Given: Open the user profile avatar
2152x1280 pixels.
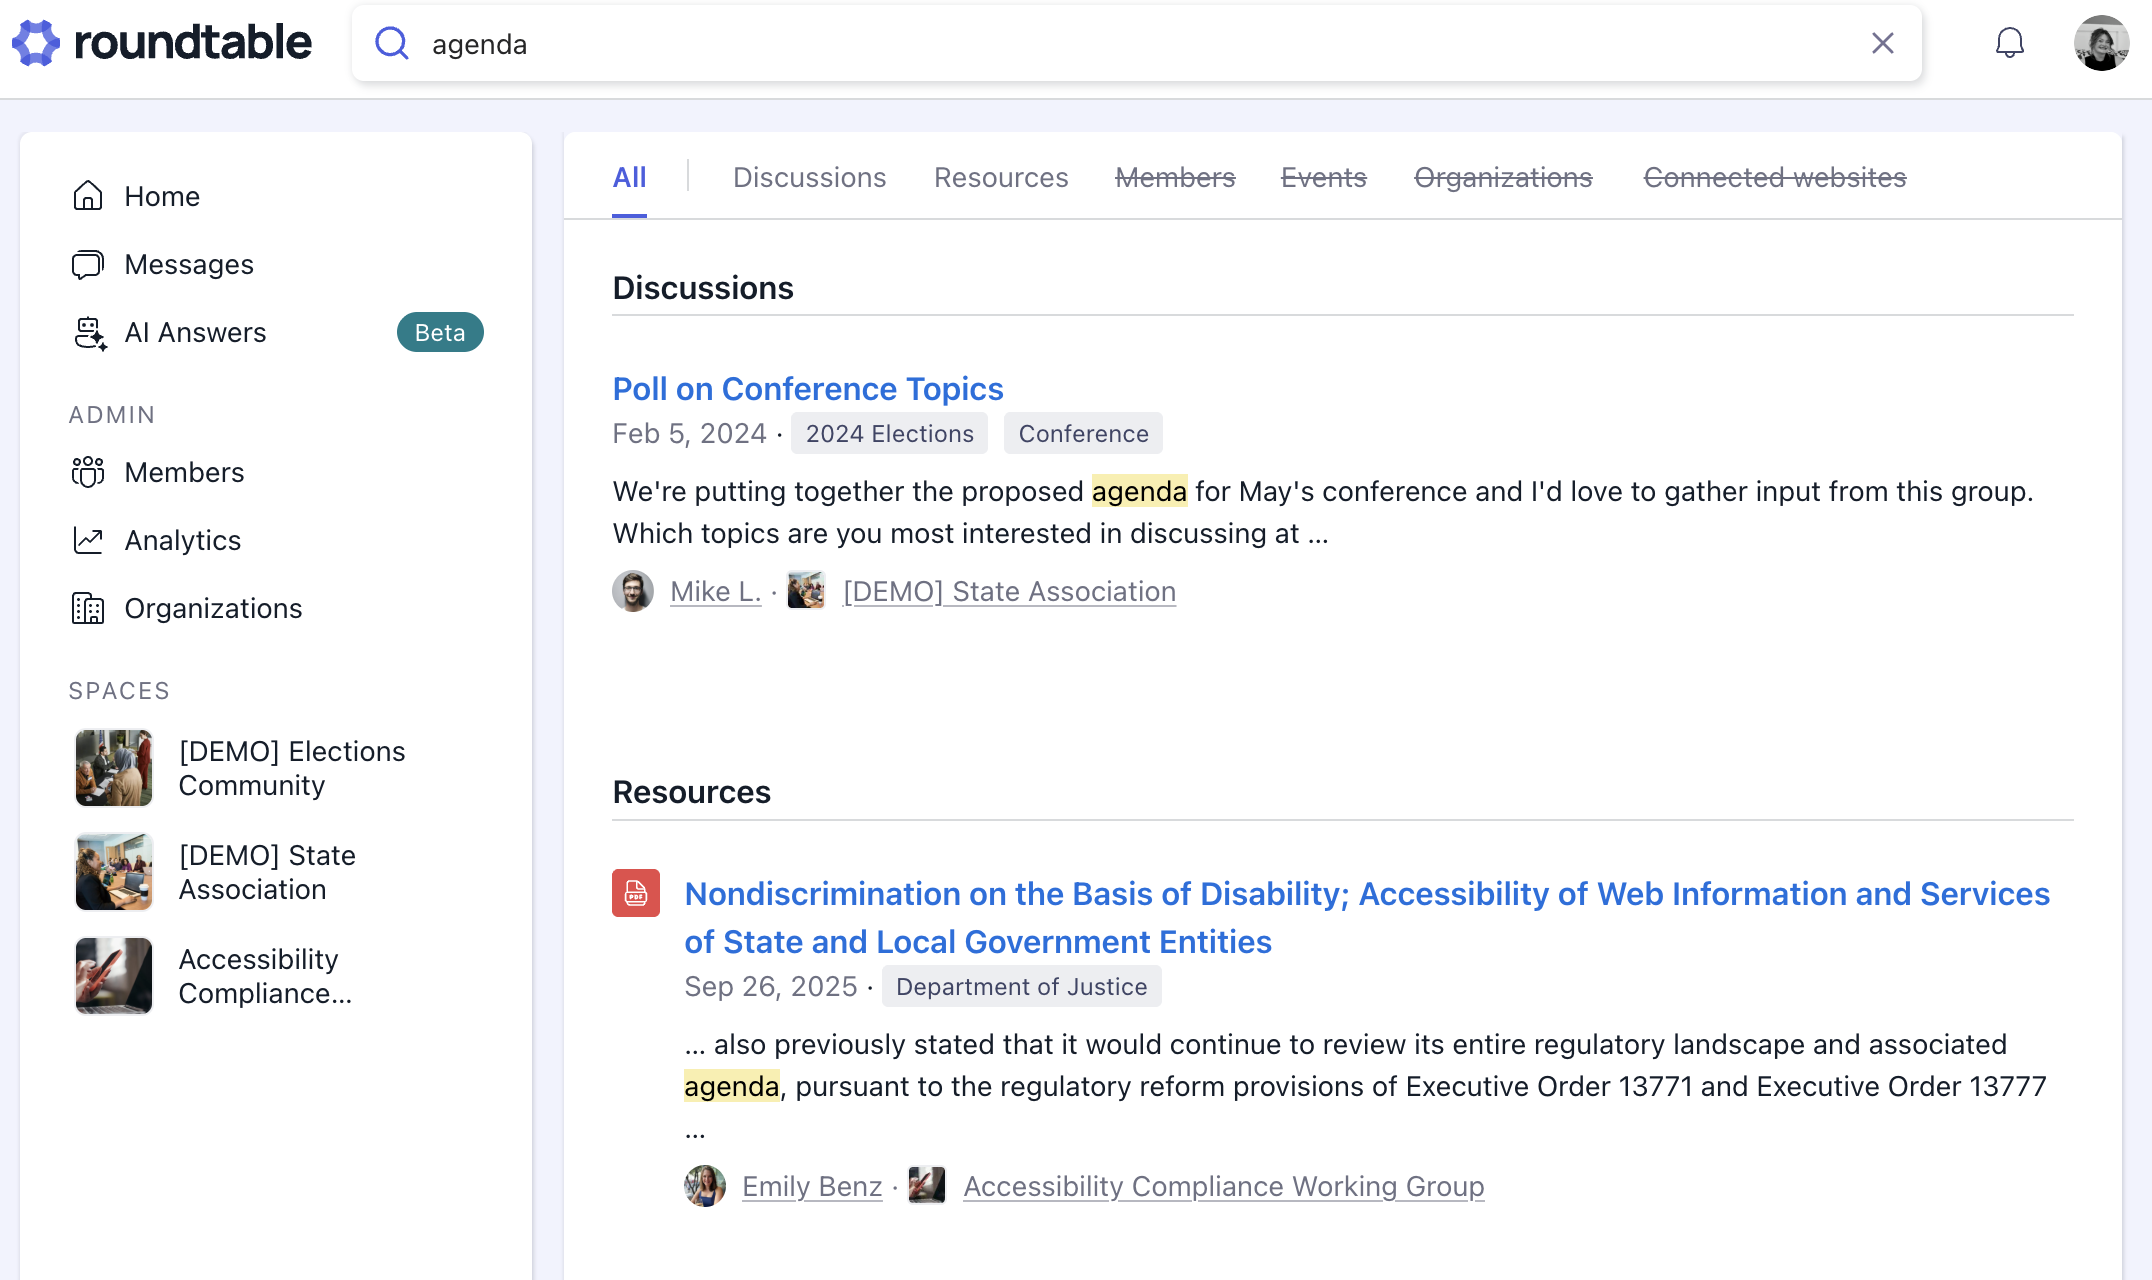Looking at the screenshot, I should [x=2101, y=43].
